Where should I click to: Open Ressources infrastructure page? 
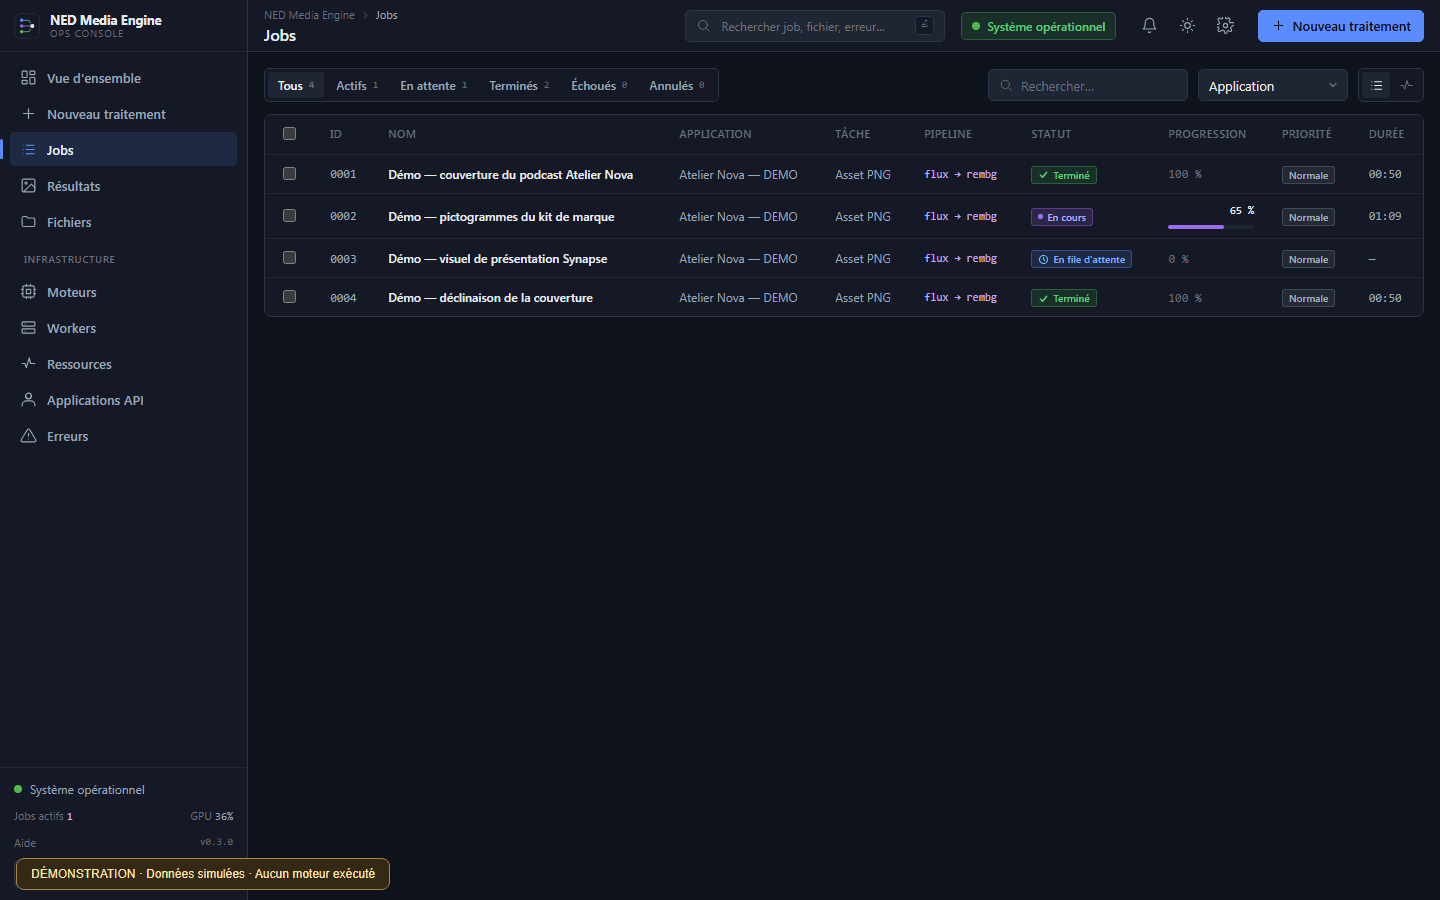point(123,364)
